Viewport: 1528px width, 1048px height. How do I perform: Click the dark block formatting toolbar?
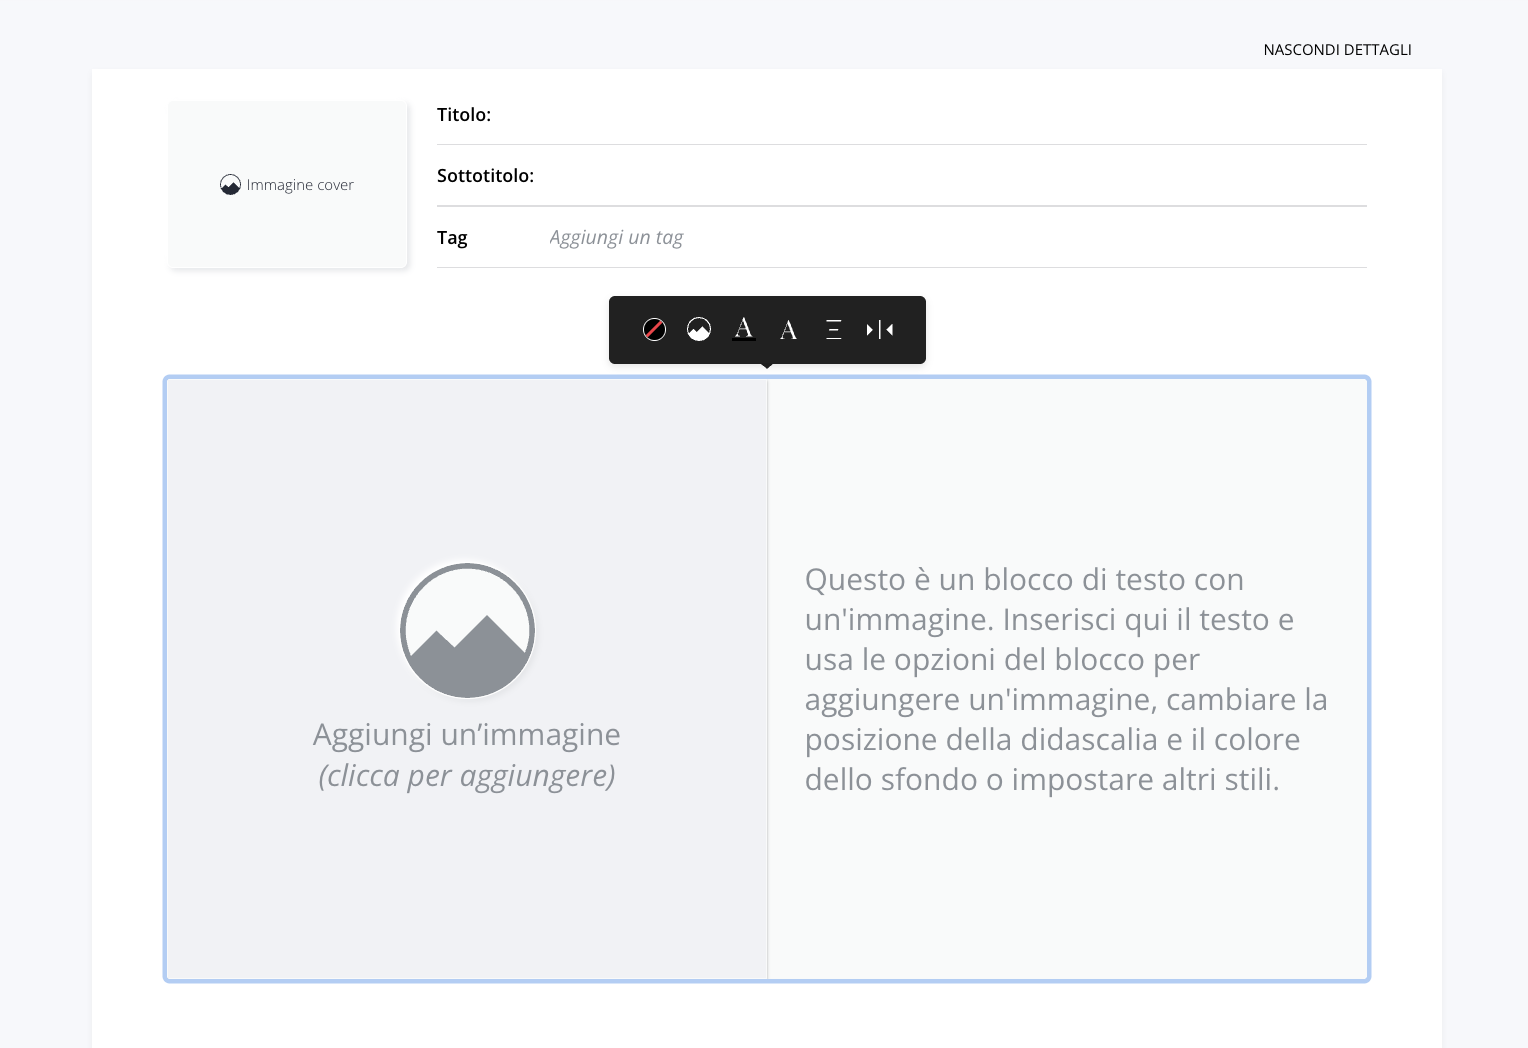click(x=767, y=330)
